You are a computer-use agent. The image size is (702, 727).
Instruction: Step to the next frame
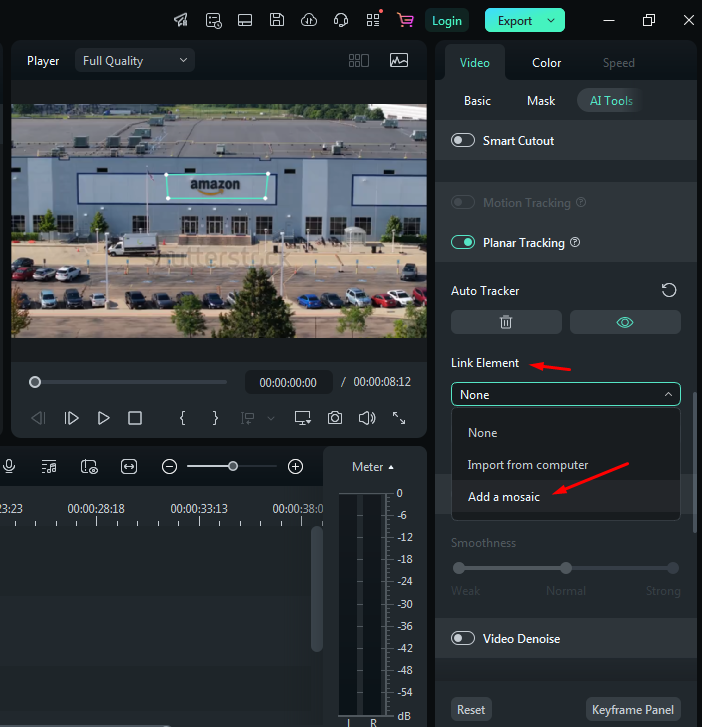click(71, 418)
